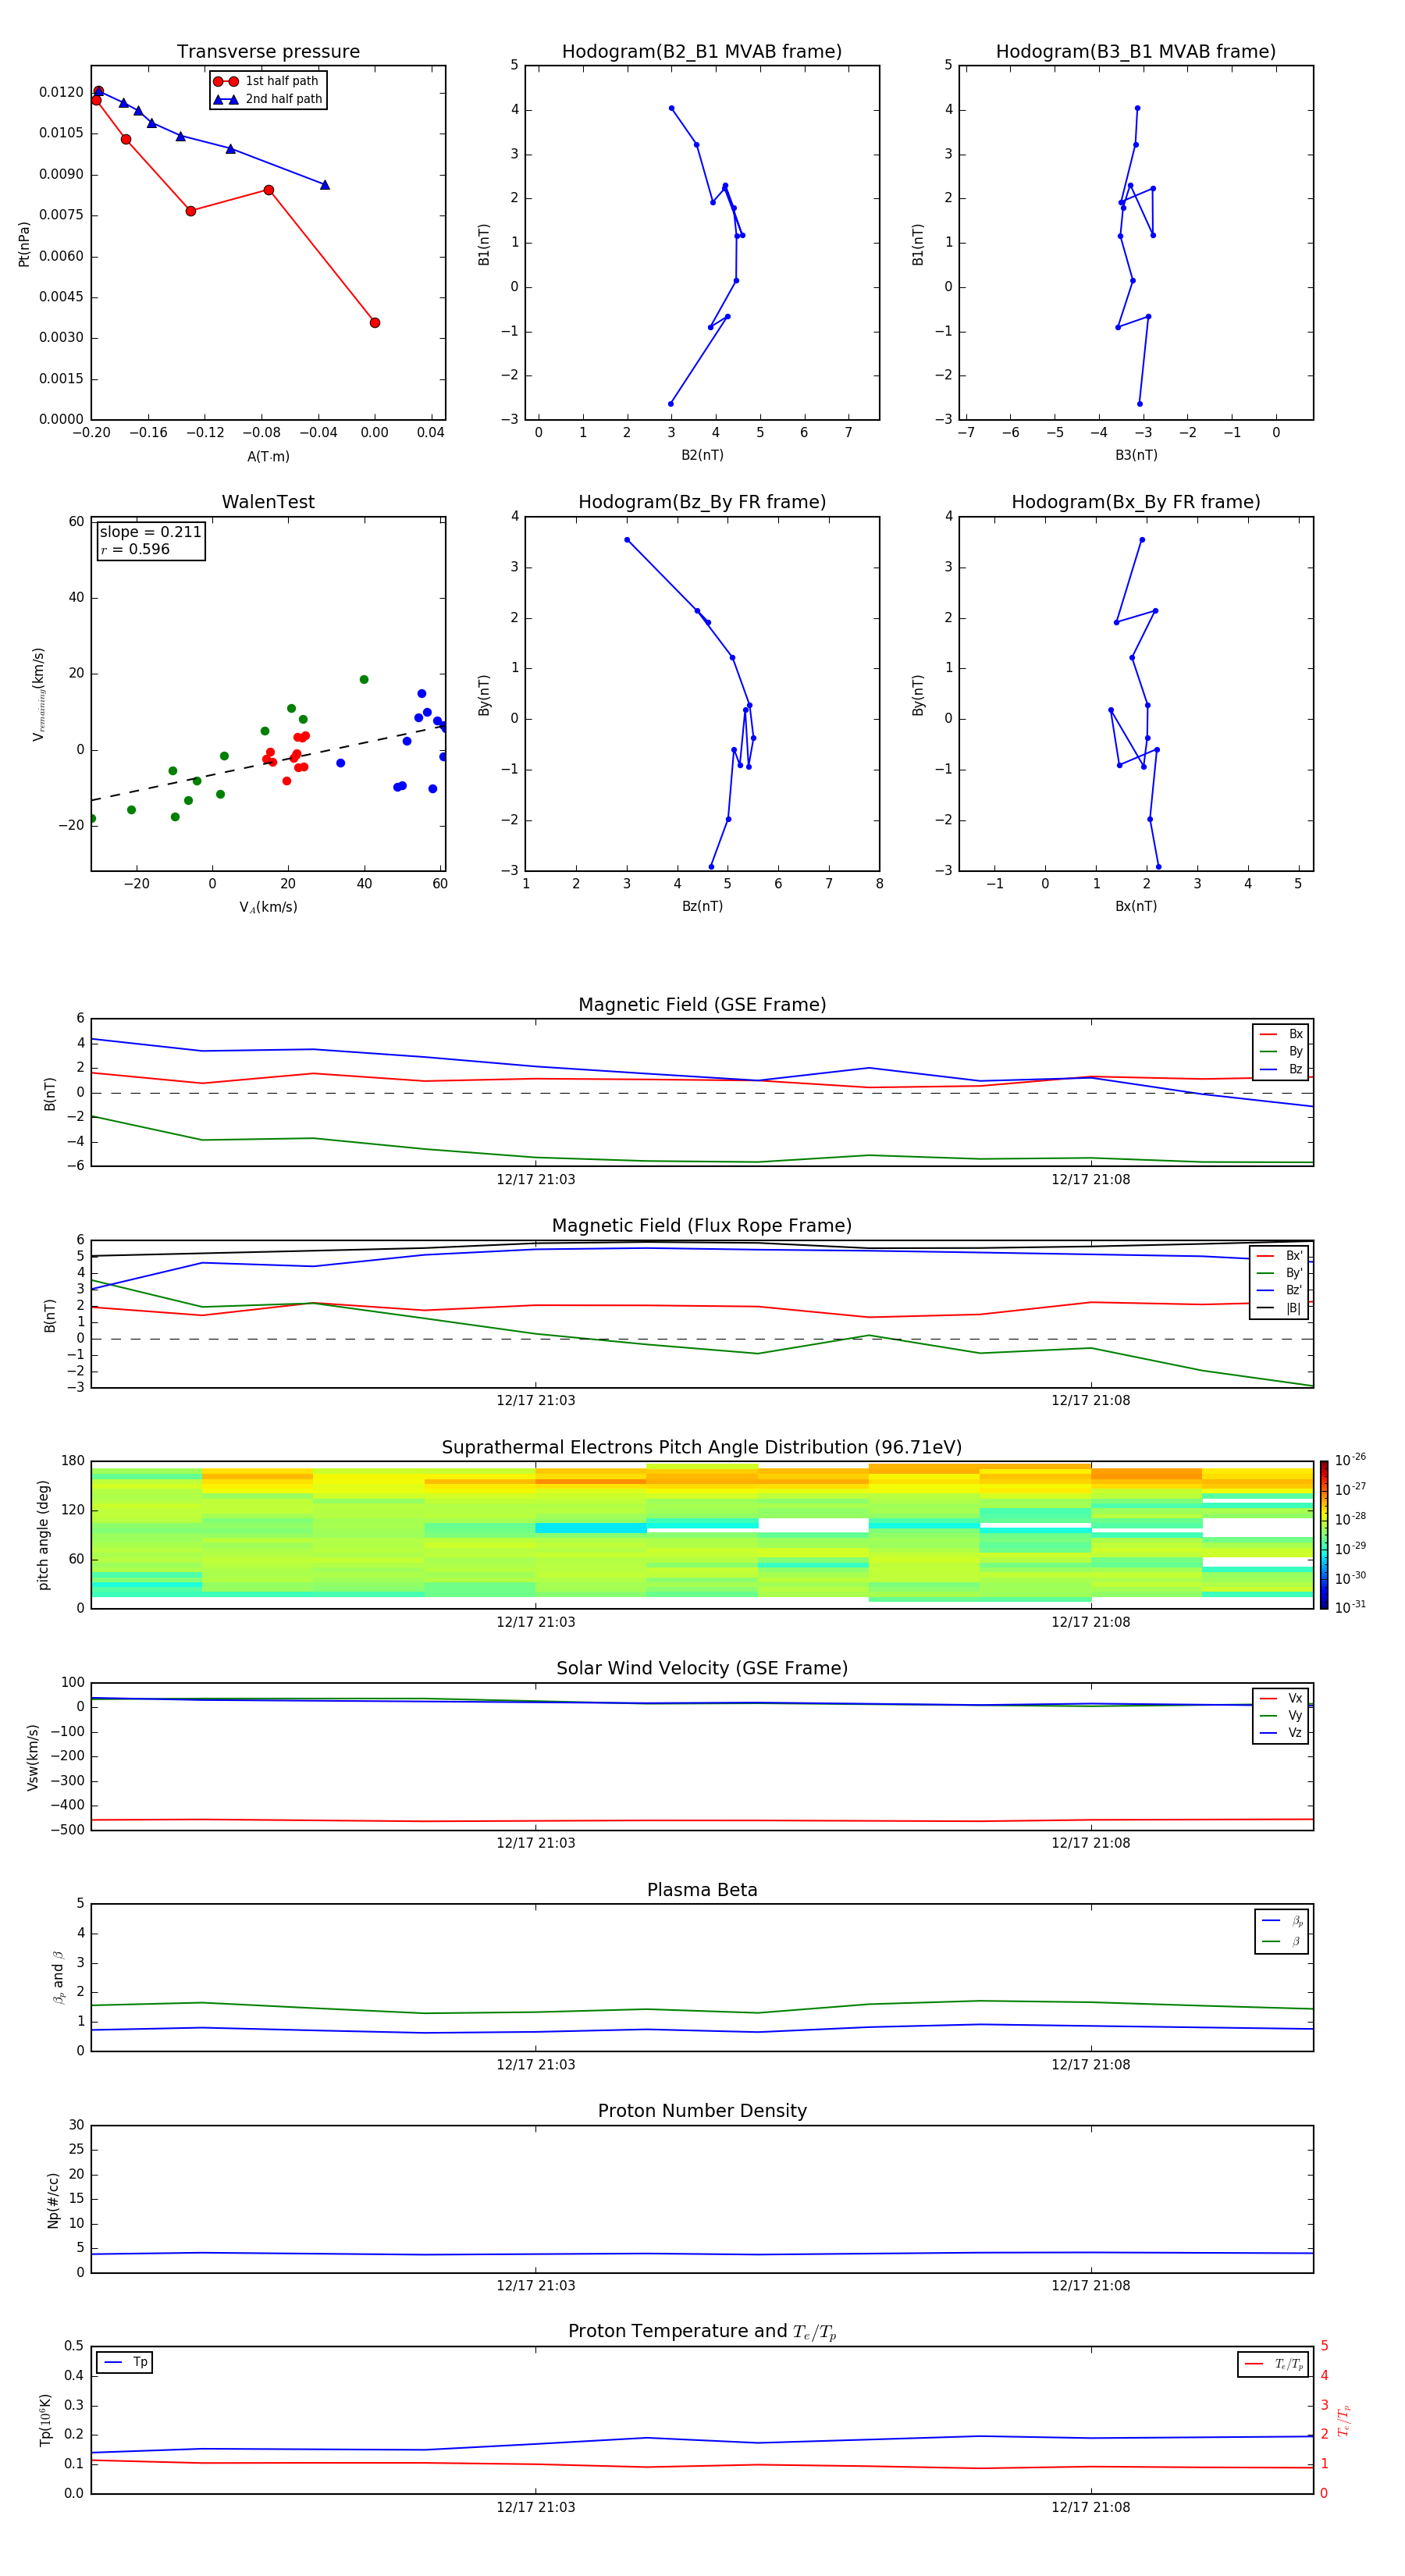Image resolution: width=1405 pixels, height=2576 pixels.
Task: Click 'Vy' in the solar wind legend
Action: coord(1281,1715)
